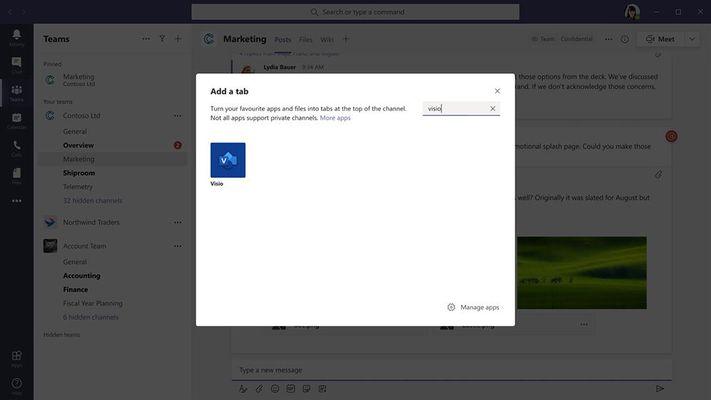Open the message Format tool
Screen dimensions: 711x400
pos(243,389)
